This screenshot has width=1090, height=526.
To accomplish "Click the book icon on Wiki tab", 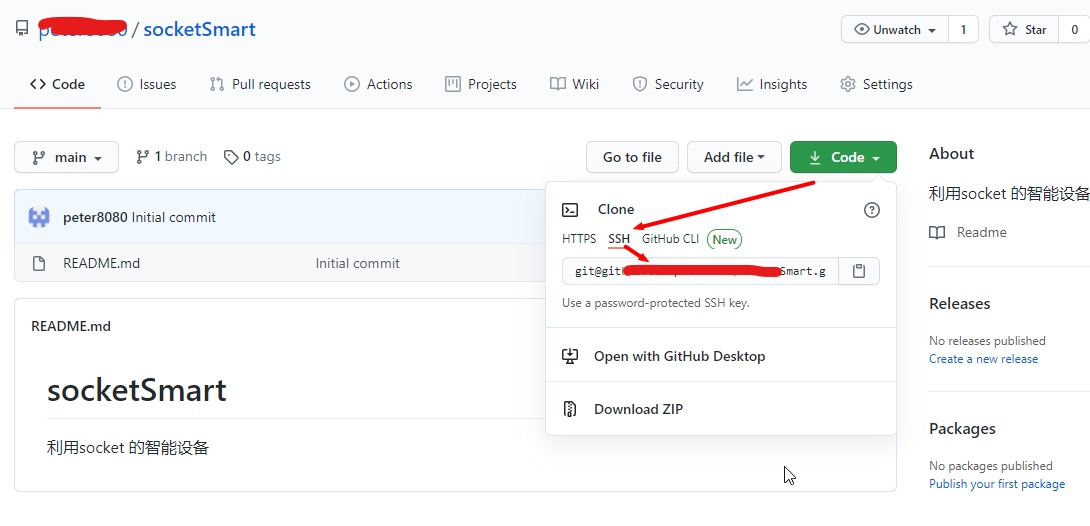I will click(x=558, y=84).
